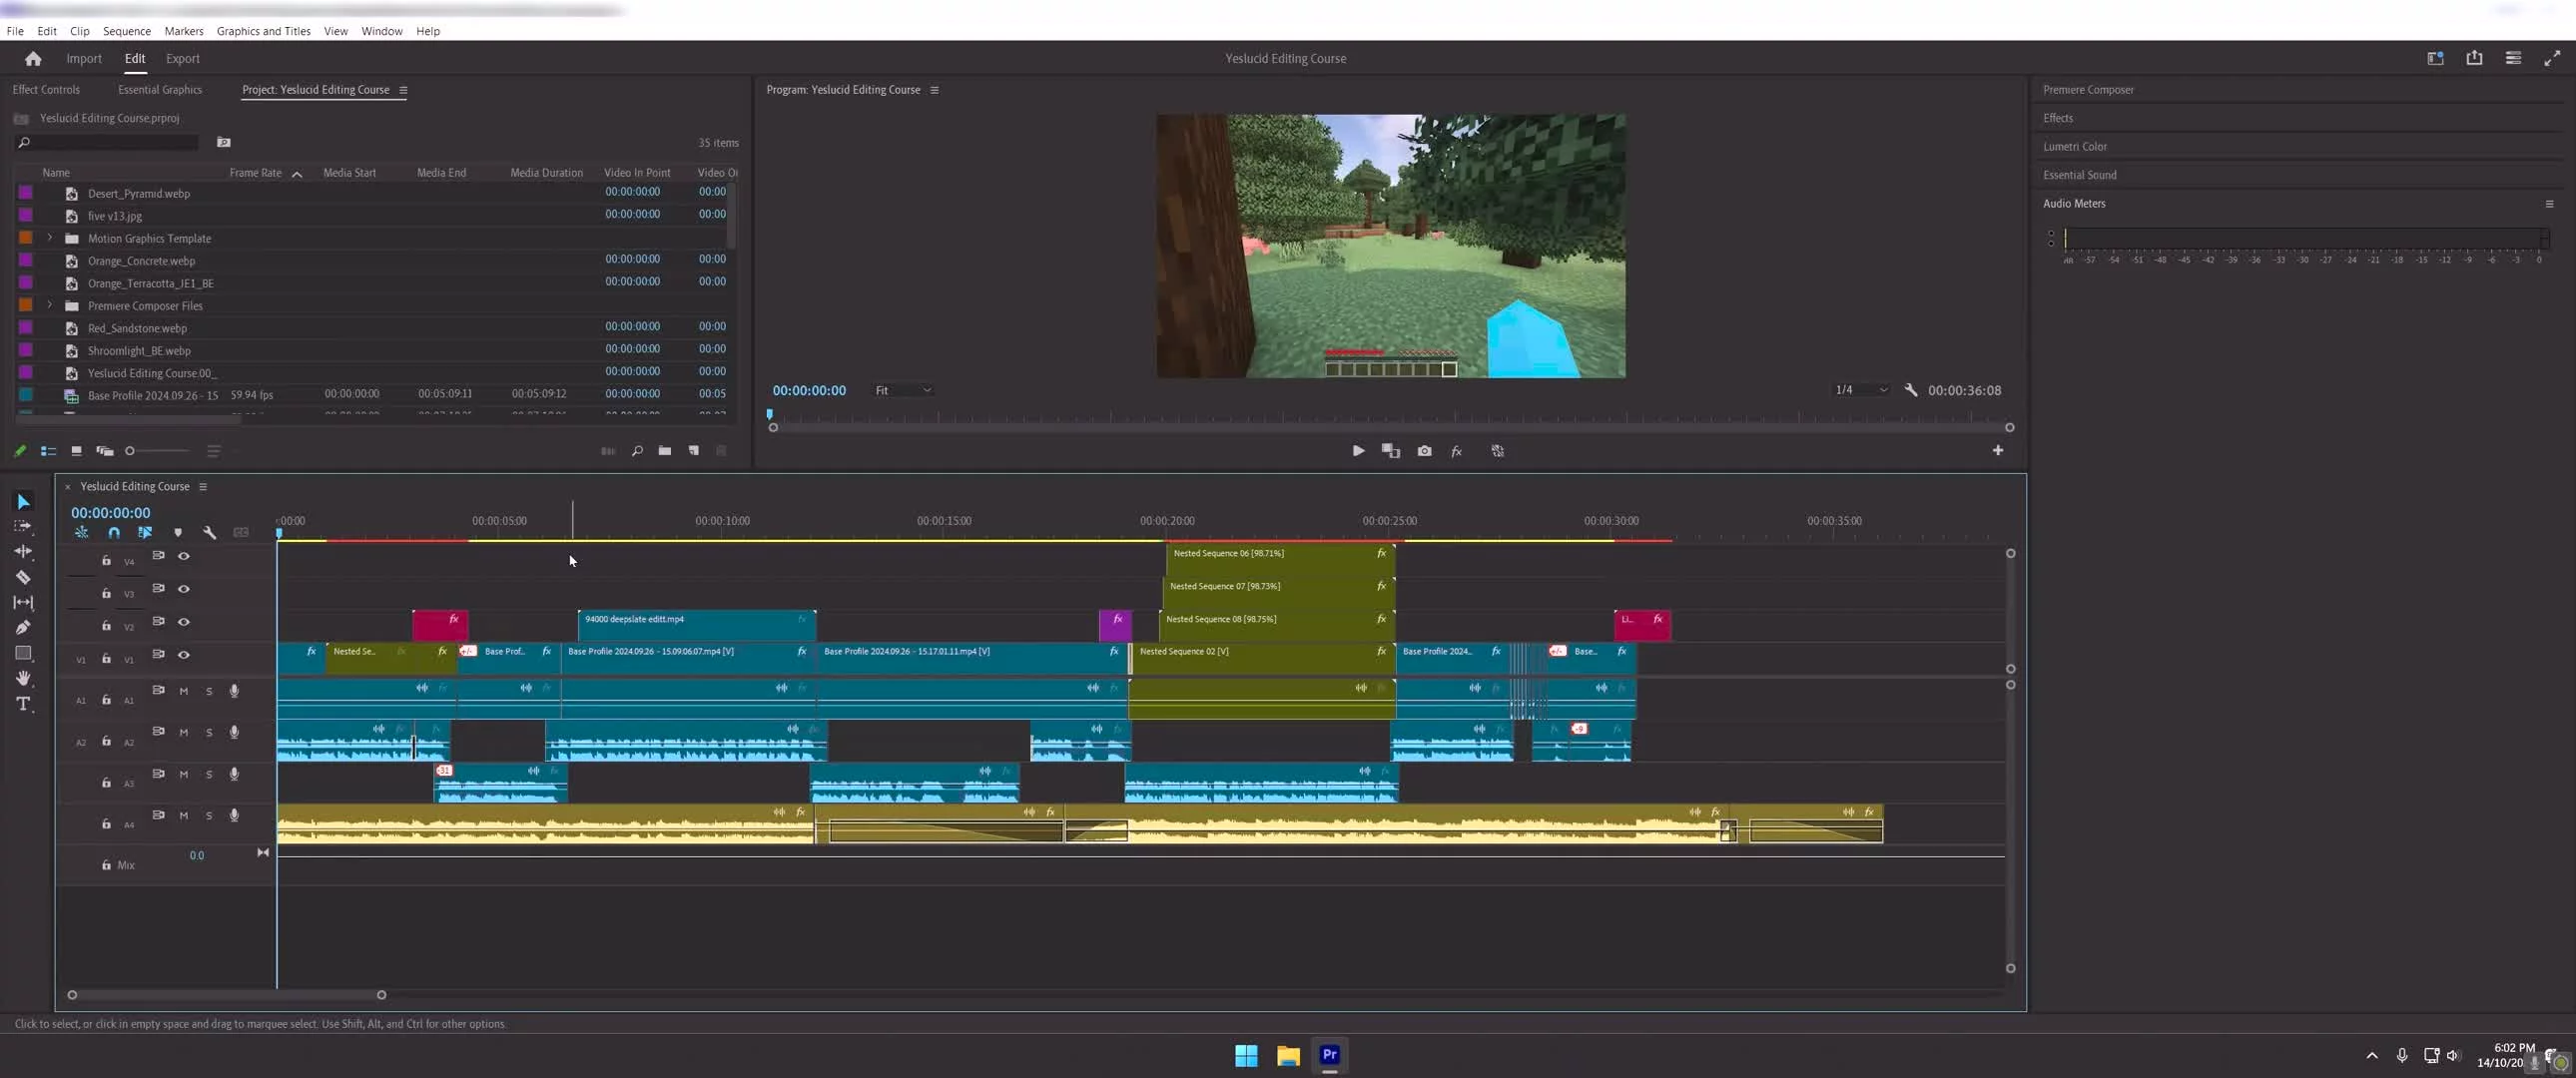The height and width of the screenshot is (1078, 2576).
Task: Select the Hand tool
Action: (x=23, y=678)
